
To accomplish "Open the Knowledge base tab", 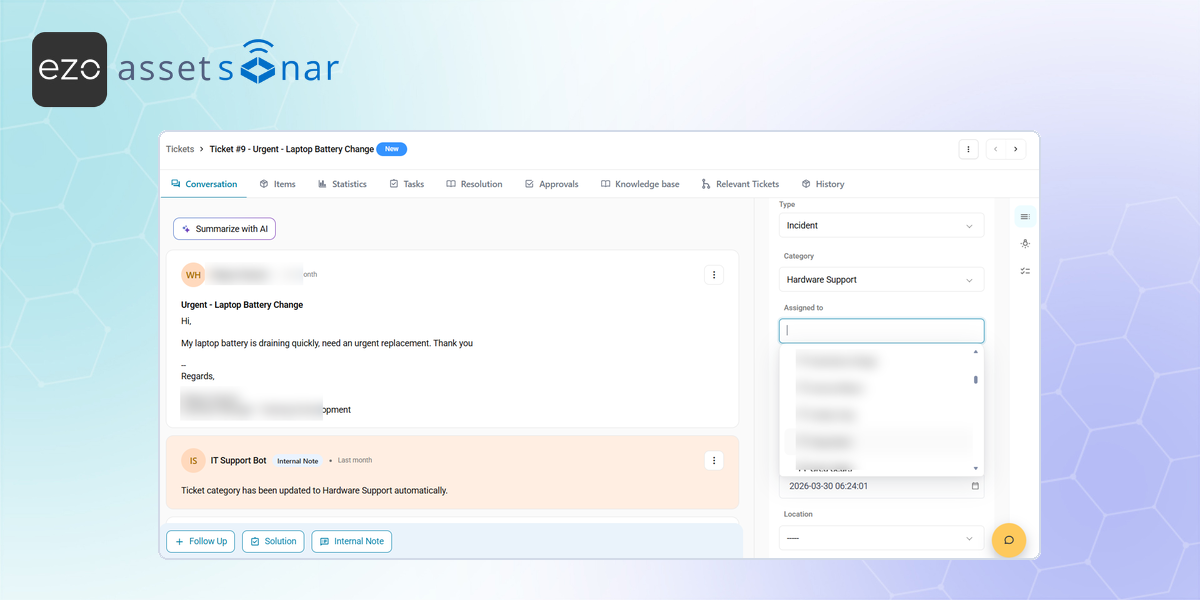I will tap(640, 184).
